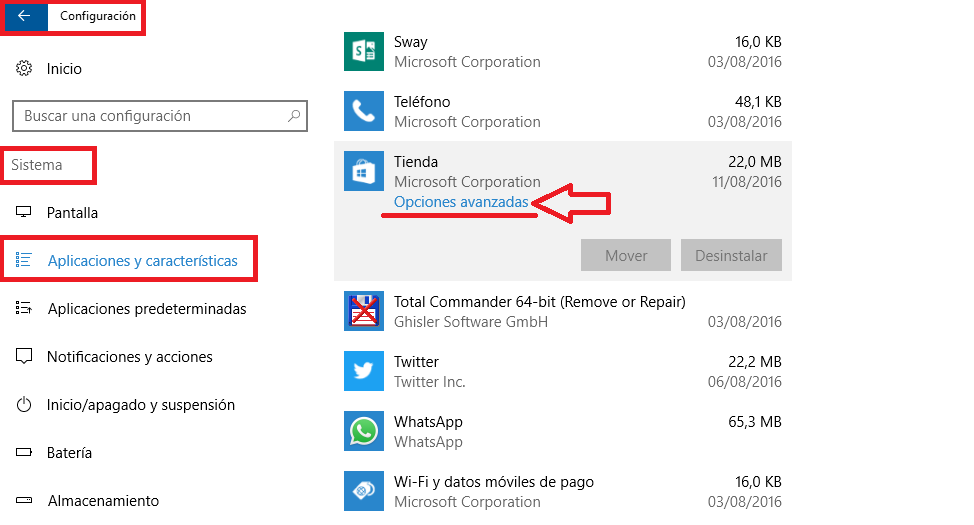Screen dimensions: 974x525
Task: Go back with the arrow button
Action: click(25, 16)
